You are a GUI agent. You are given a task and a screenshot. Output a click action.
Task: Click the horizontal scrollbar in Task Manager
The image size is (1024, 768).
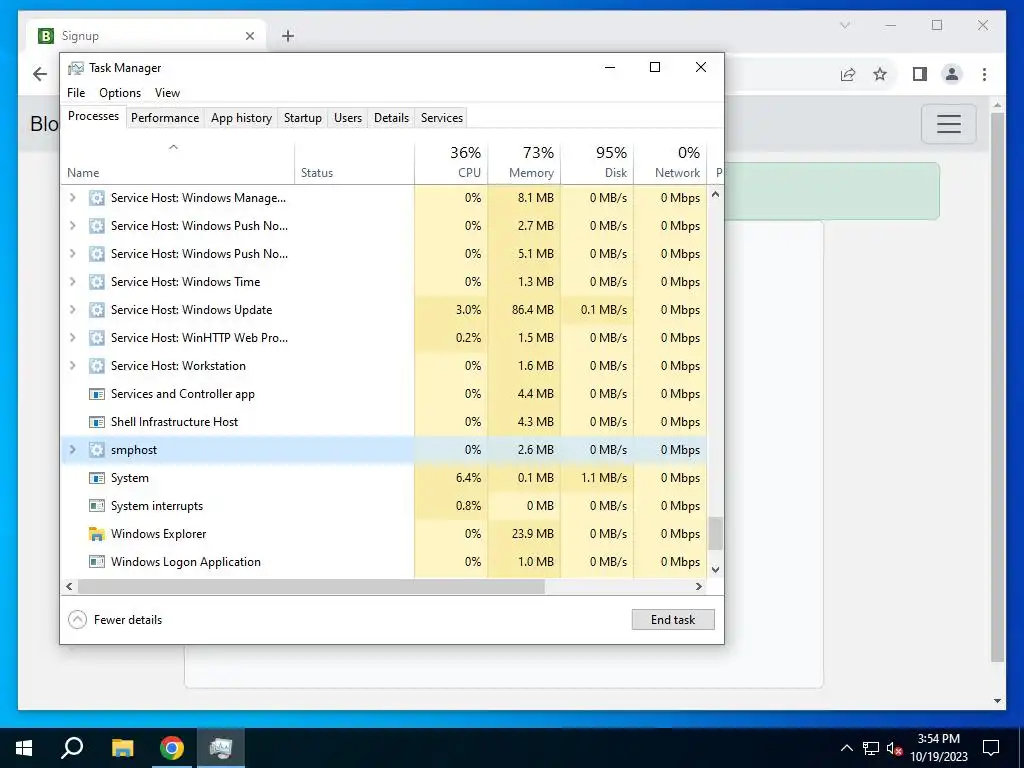coord(311,586)
